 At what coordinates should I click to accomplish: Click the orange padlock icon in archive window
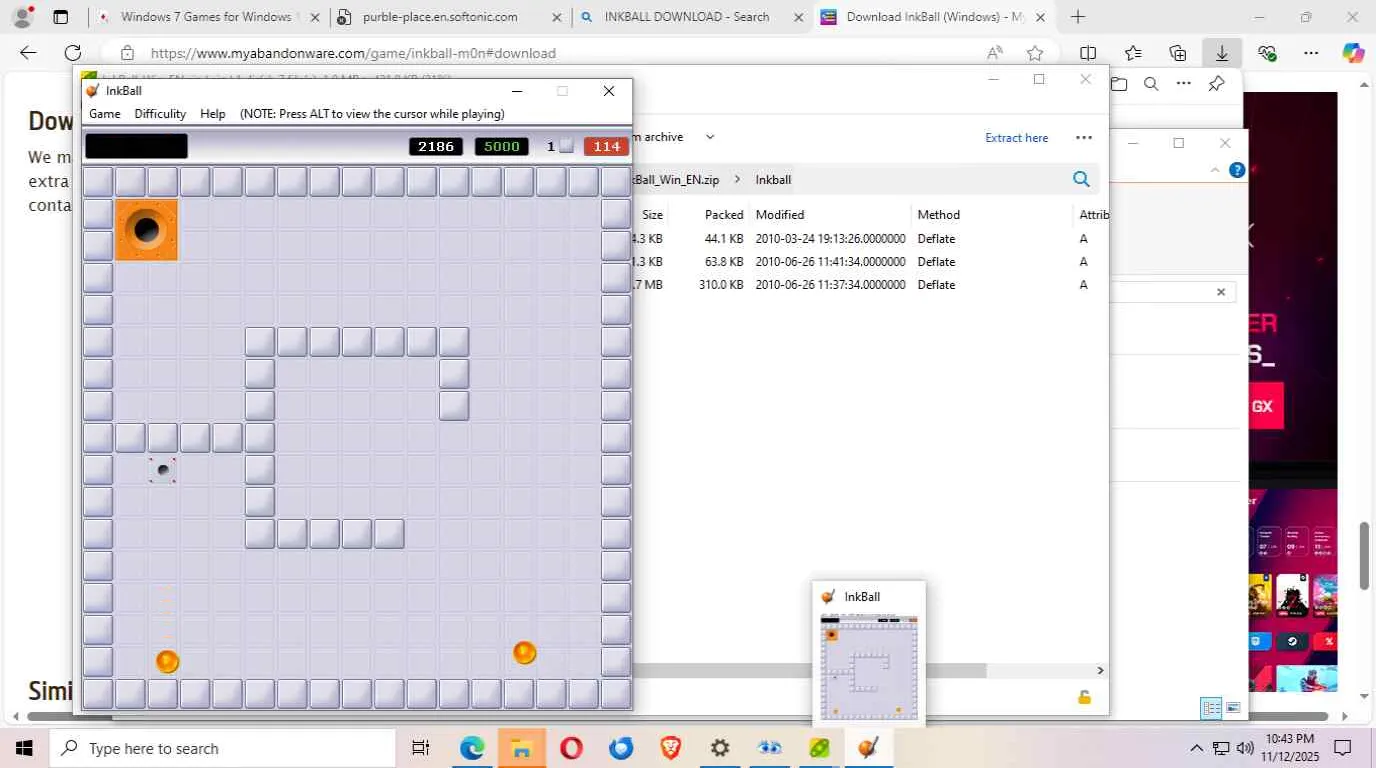coord(1084,697)
